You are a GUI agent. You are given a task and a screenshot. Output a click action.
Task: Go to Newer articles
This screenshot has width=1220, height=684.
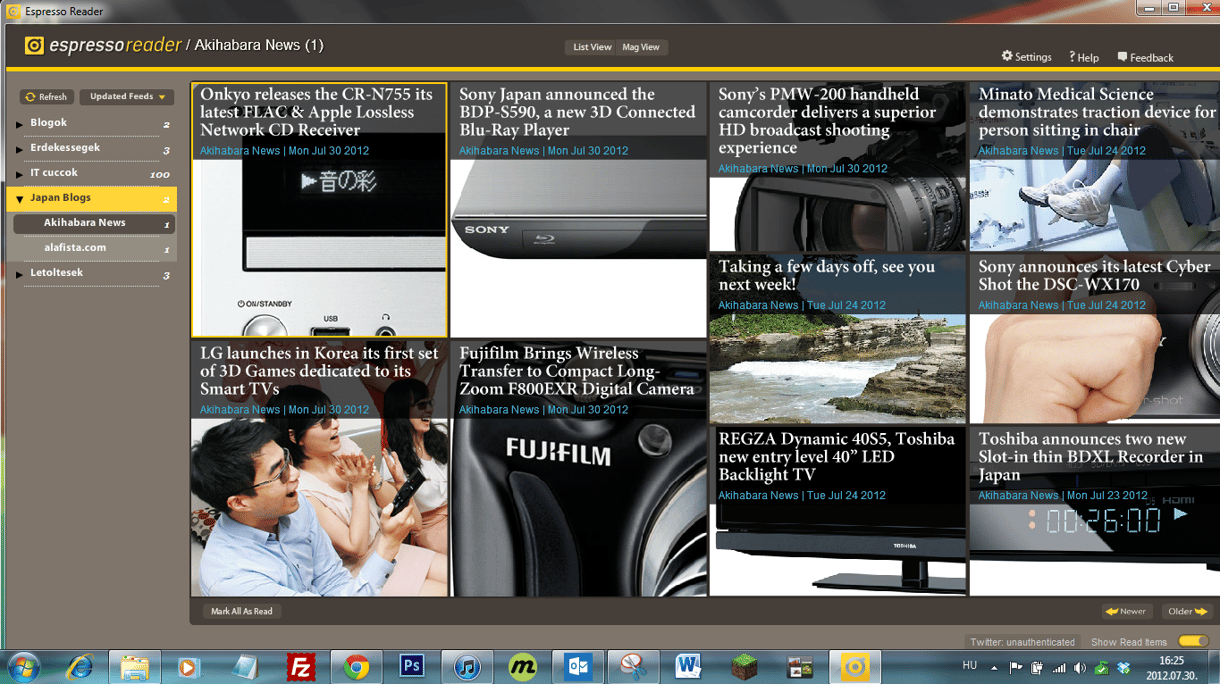tap(1126, 611)
